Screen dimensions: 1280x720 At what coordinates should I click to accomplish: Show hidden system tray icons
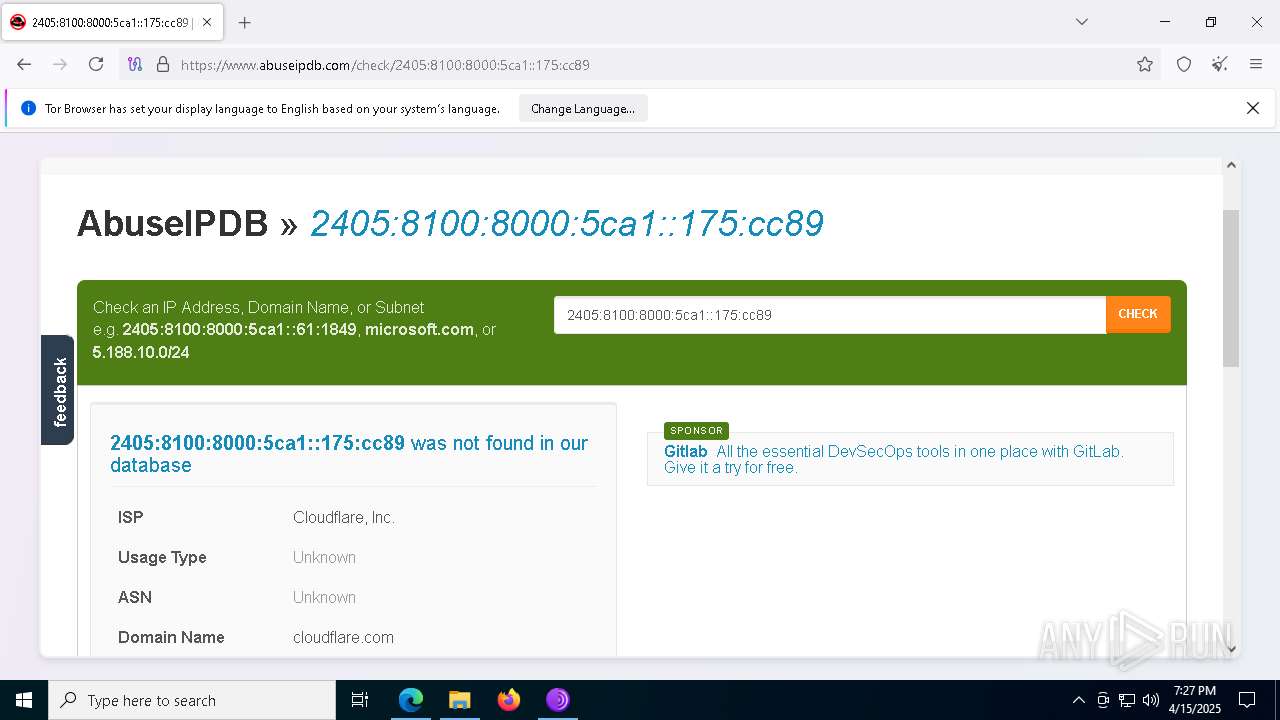point(1078,700)
